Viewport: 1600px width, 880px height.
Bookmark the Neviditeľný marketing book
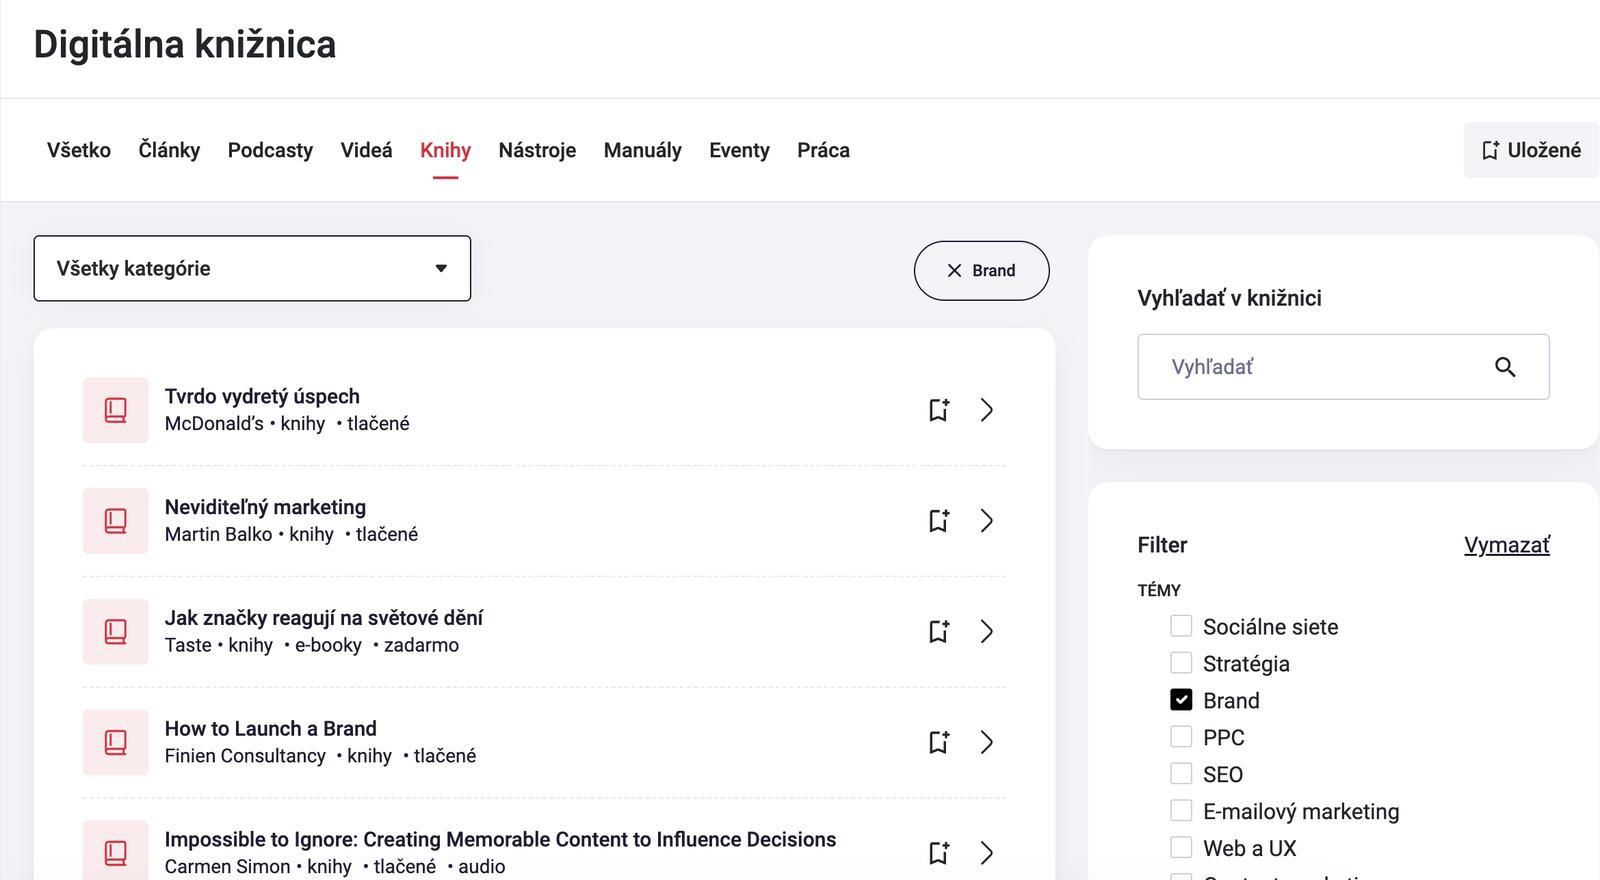[939, 521]
